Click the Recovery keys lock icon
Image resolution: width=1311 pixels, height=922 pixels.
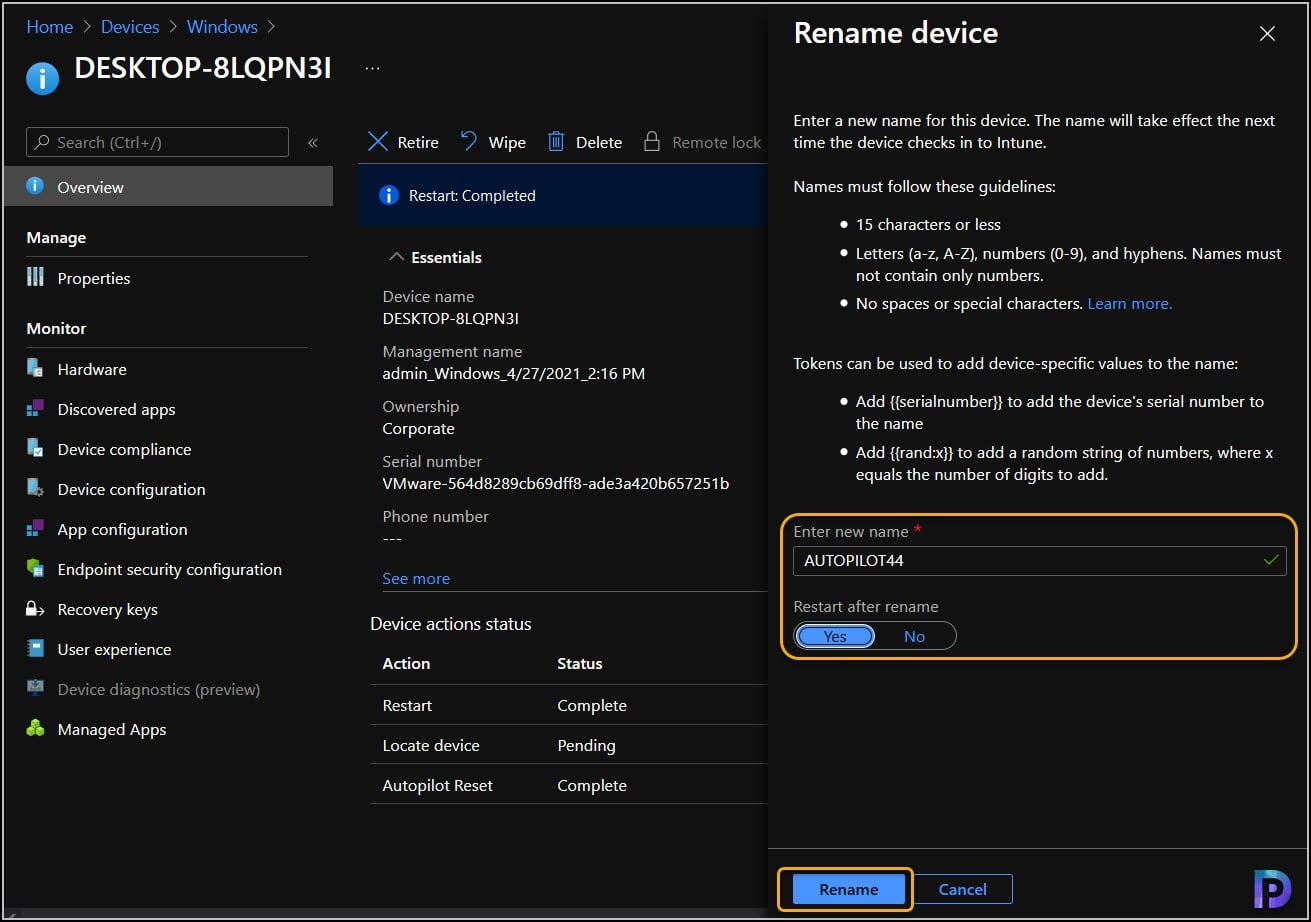point(35,608)
